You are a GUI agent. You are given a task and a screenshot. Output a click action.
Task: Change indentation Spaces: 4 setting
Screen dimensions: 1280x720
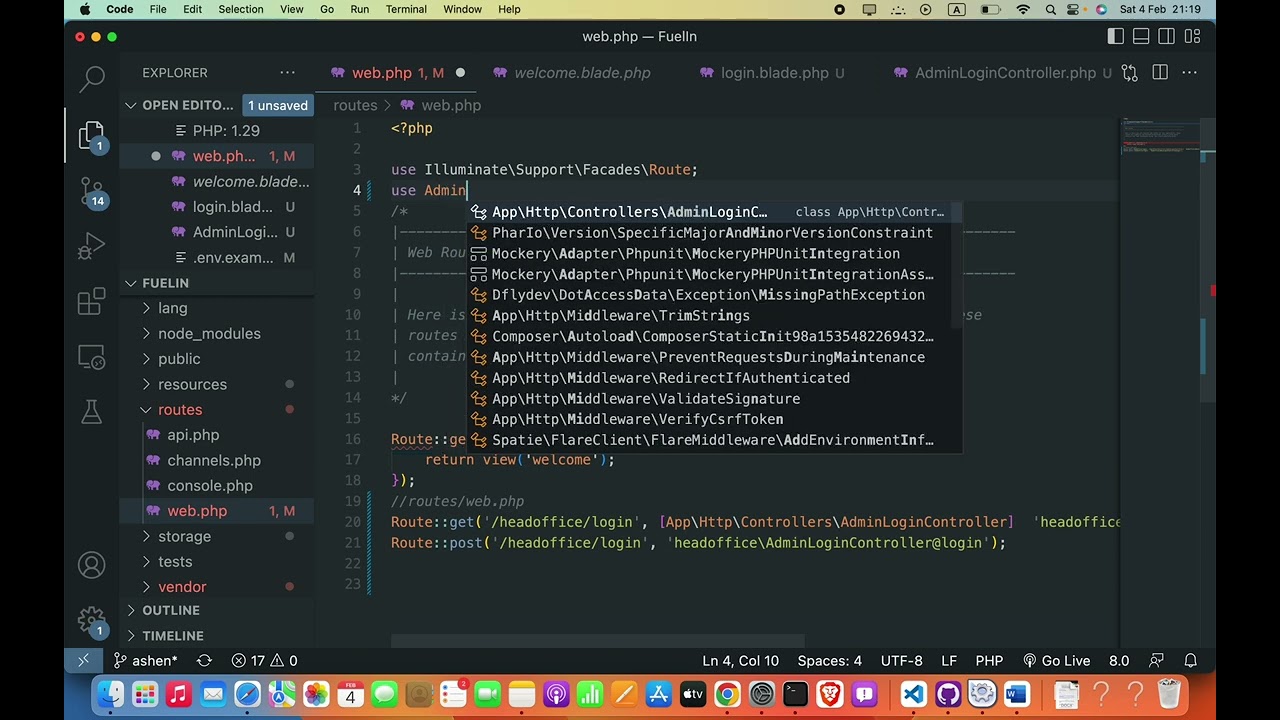pos(829,660)
